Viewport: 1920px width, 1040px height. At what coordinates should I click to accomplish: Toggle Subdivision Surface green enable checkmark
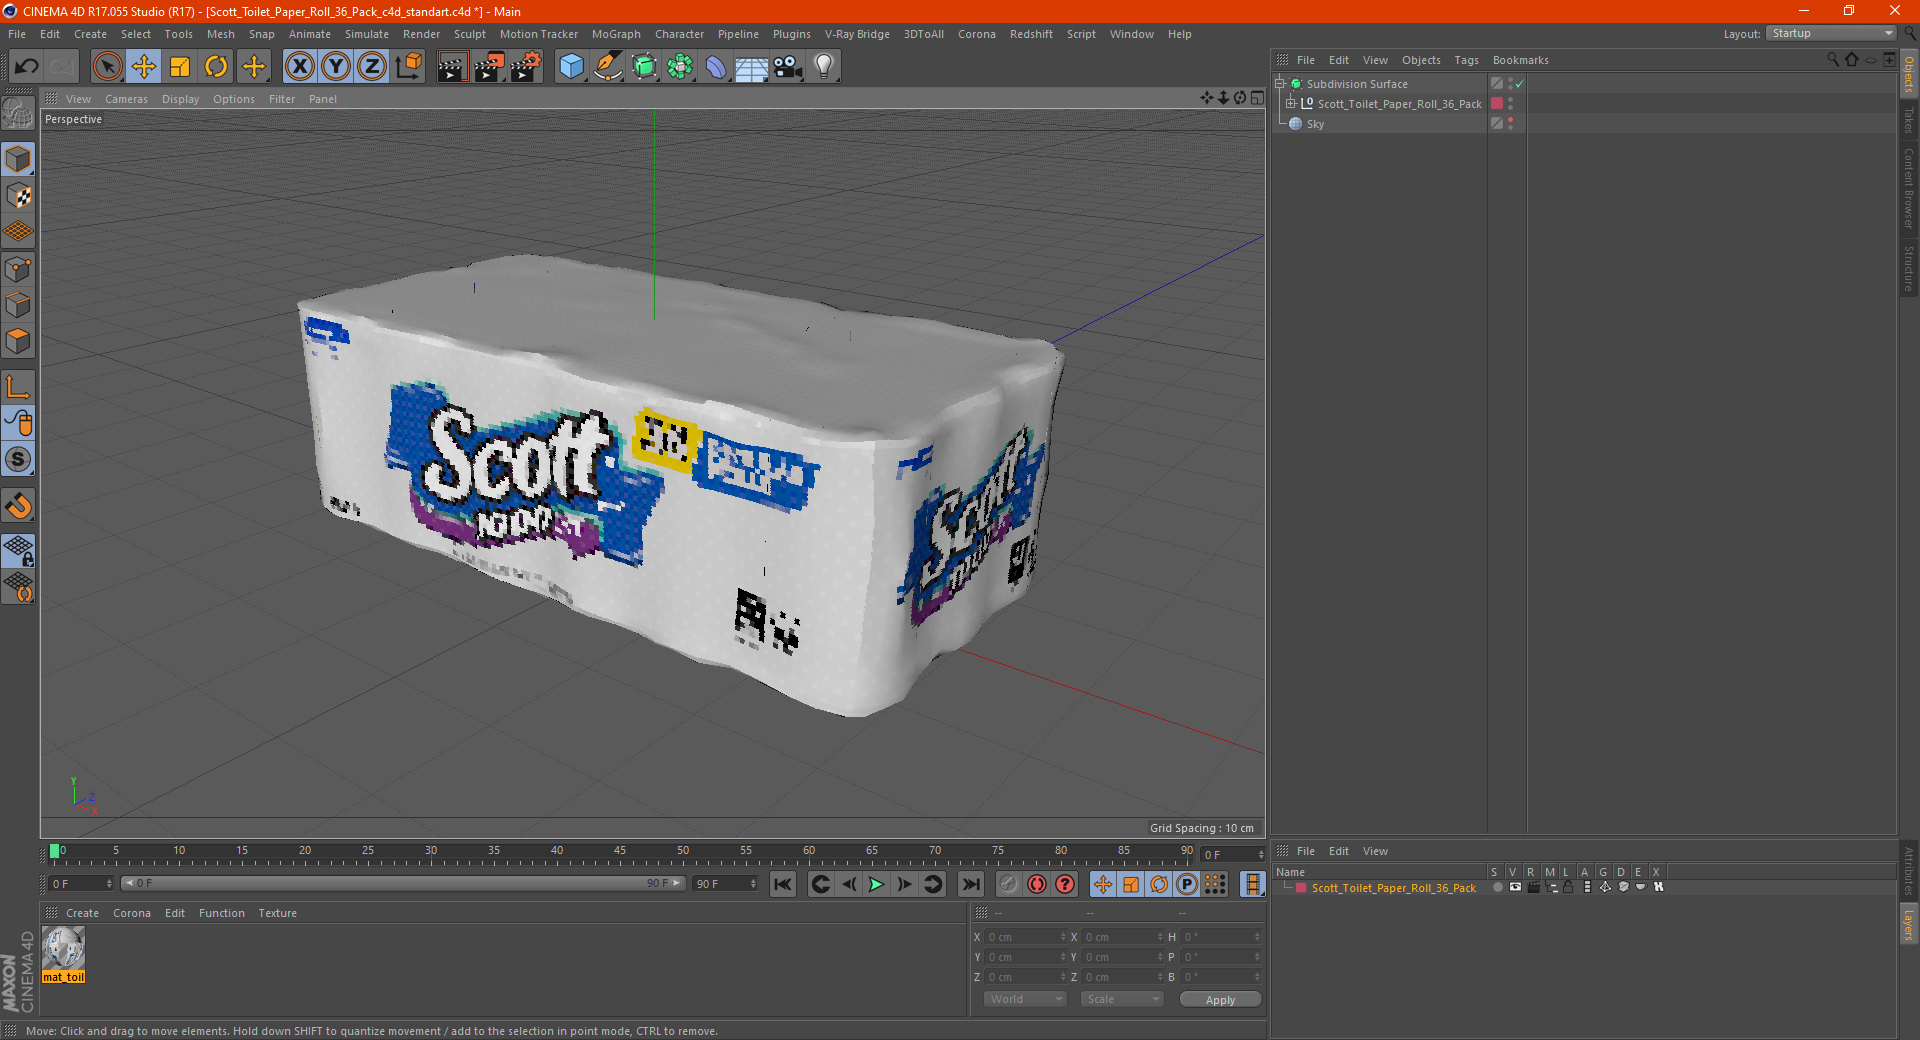1519,84
